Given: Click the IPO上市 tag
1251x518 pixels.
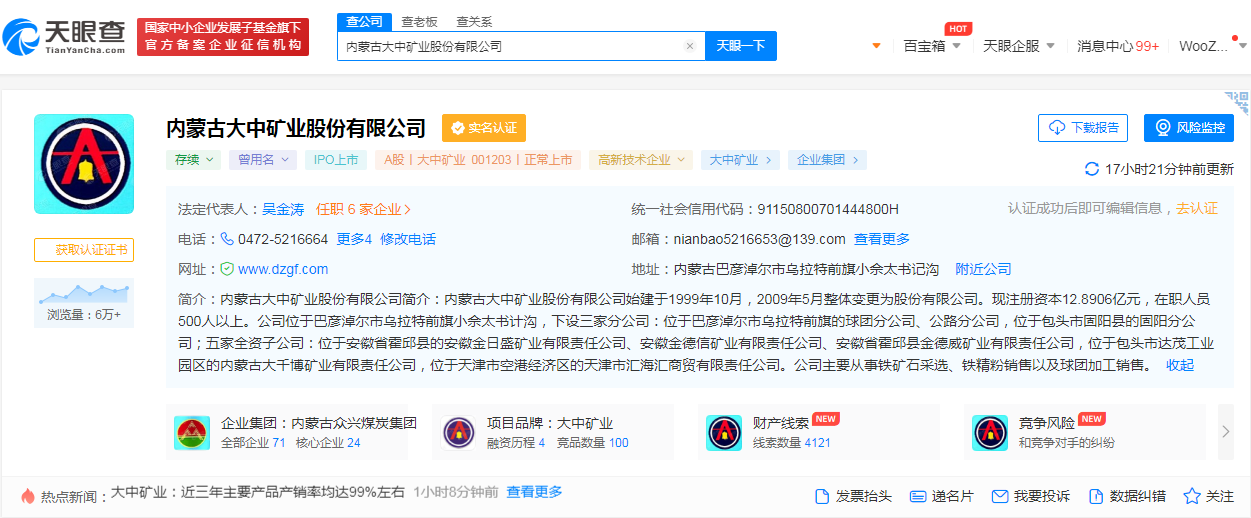Looking at the screenshot, I should pyautogui.click(x=336, y=160).
